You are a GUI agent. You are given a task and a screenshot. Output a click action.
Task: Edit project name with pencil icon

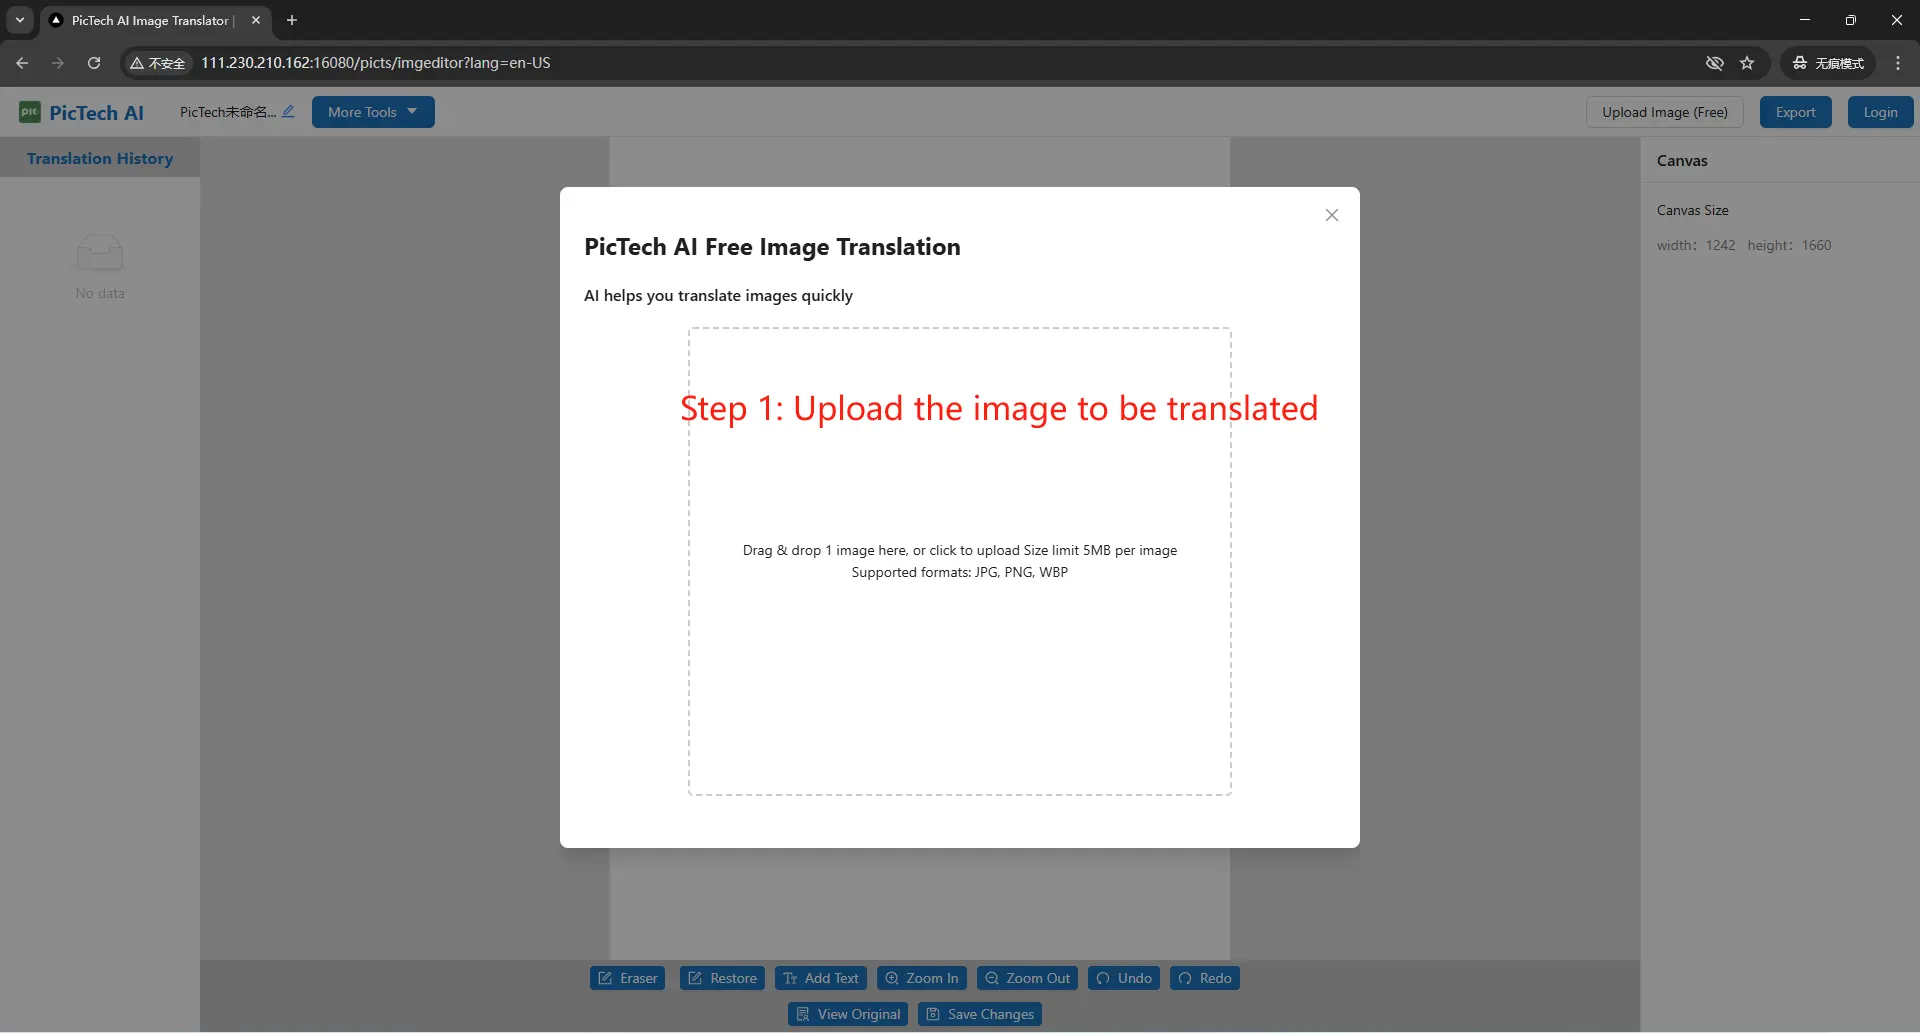pos(288,111)
